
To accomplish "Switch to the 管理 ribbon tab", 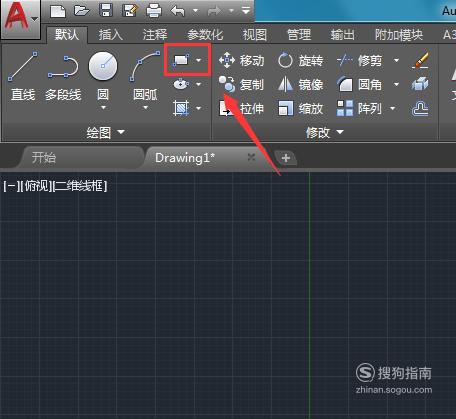I will (x=299, y=35).
